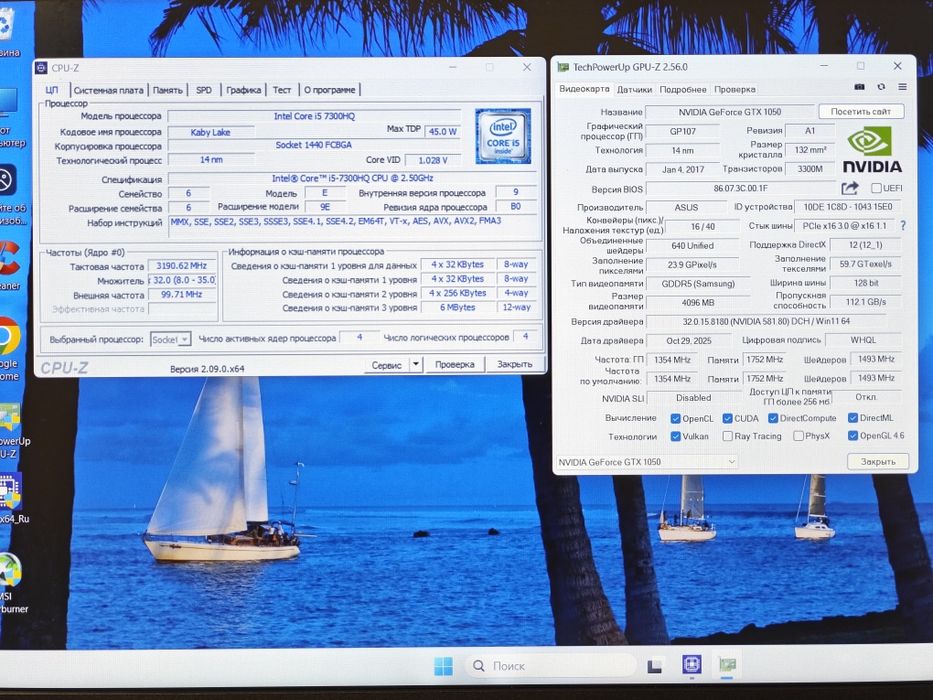933x700 pixels.
Task: Select the Датчики tab in GPU-Z
Action: tap(634, 89)
